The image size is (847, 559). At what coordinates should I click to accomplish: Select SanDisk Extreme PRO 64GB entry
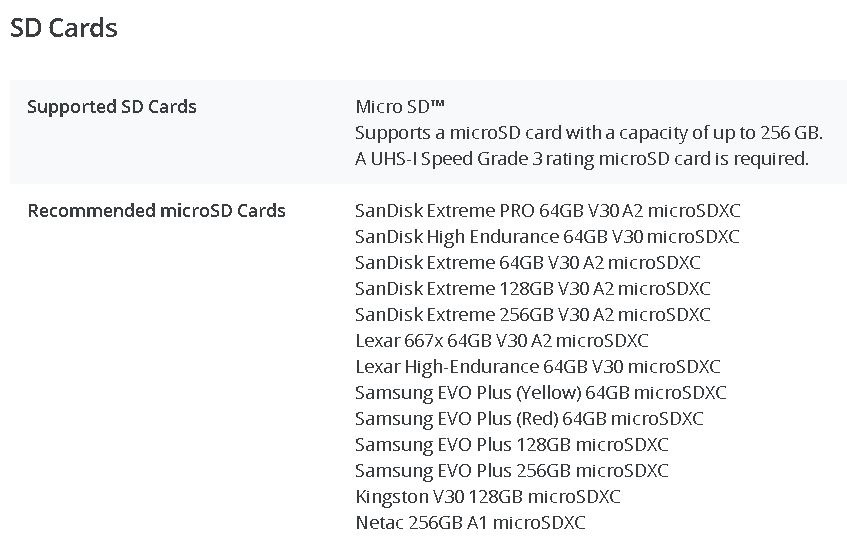click(548, 211)
